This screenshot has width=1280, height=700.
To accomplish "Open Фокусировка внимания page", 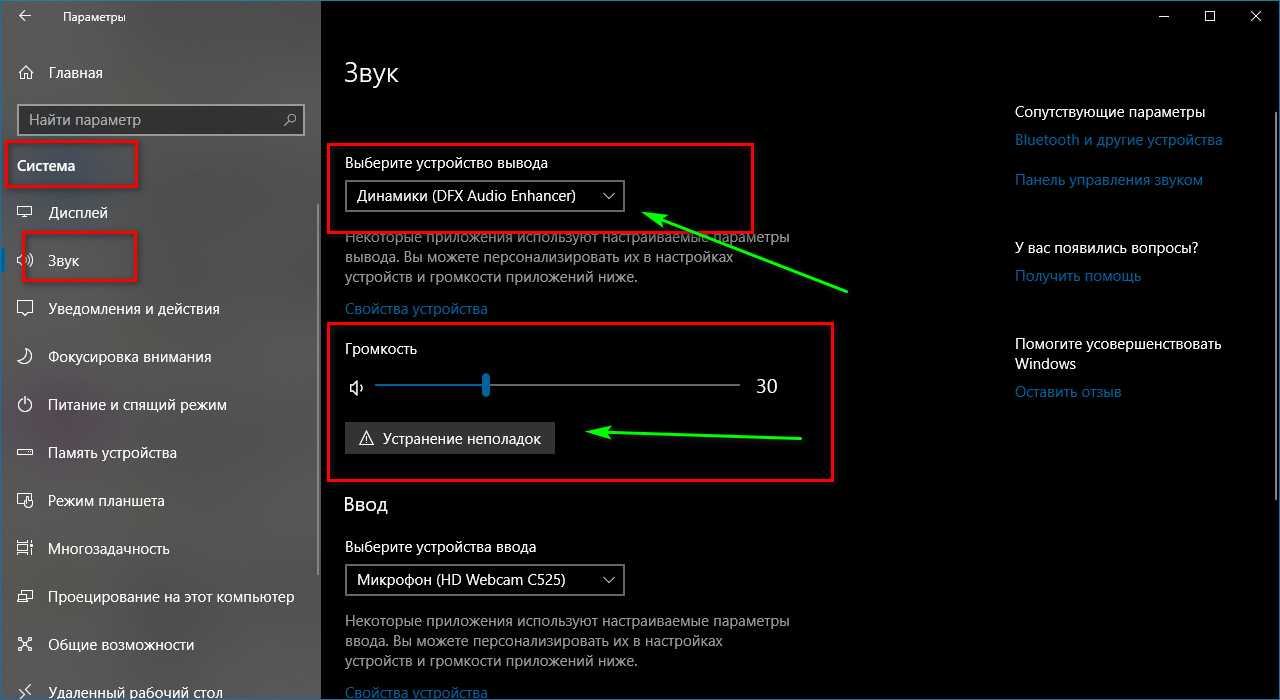I will 130,357.
